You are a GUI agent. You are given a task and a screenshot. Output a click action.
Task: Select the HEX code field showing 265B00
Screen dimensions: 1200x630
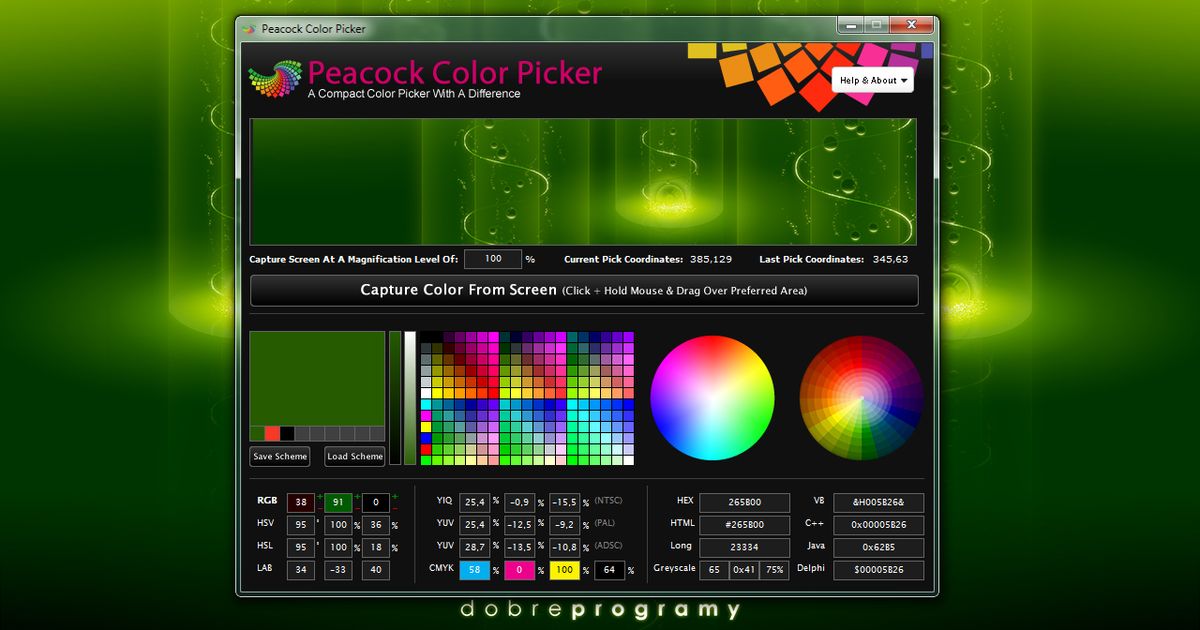(744, 502)
